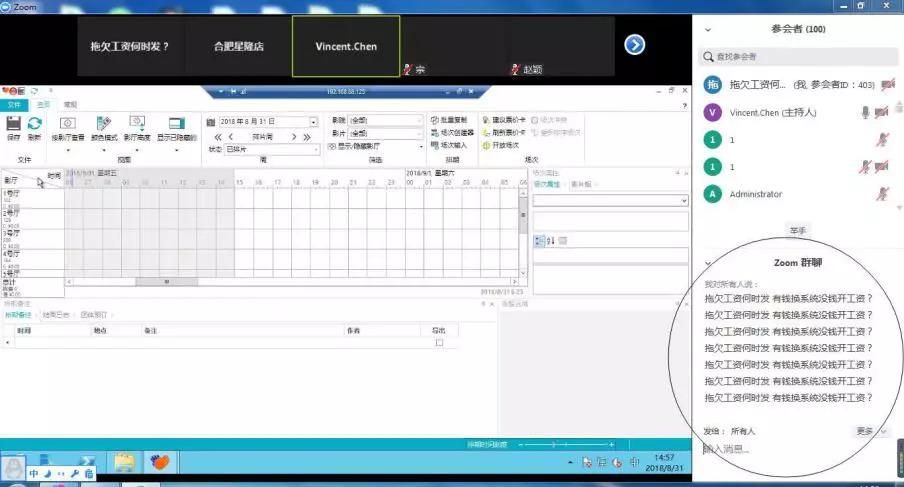Click the calendar icon beside the date field

pos(211,122)
